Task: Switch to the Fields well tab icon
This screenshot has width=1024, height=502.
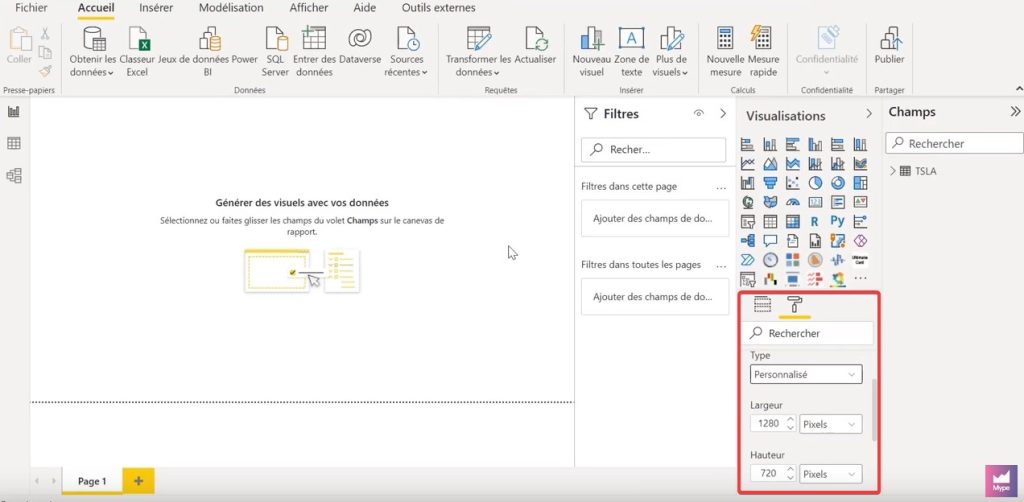Action: 762,304
